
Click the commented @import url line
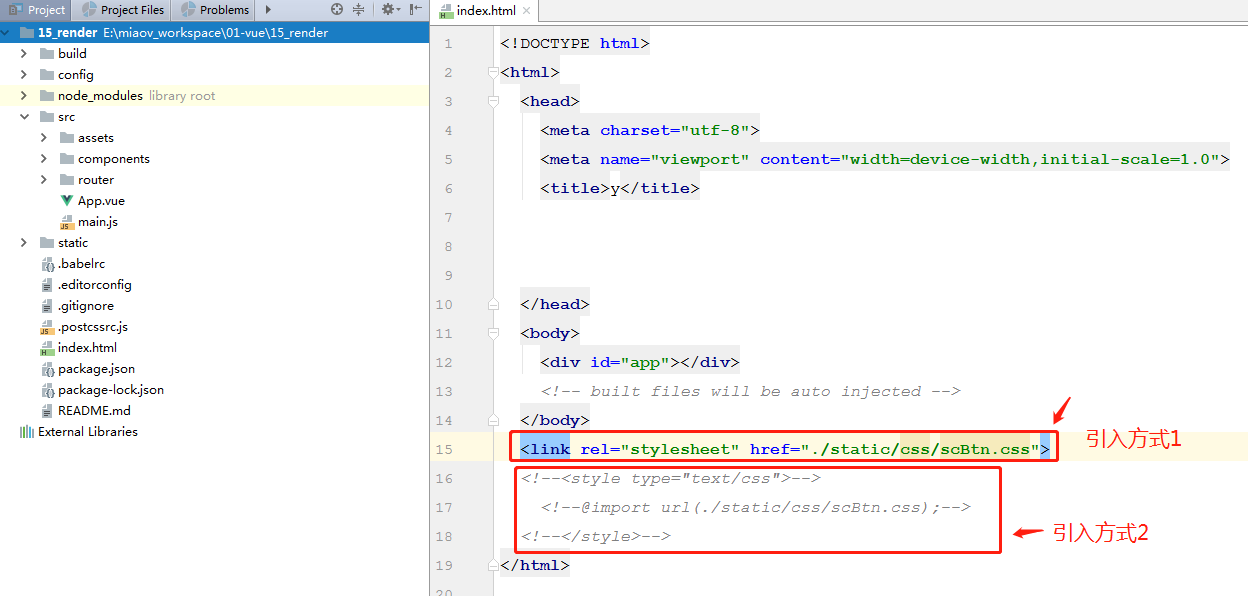coord(756,507)
